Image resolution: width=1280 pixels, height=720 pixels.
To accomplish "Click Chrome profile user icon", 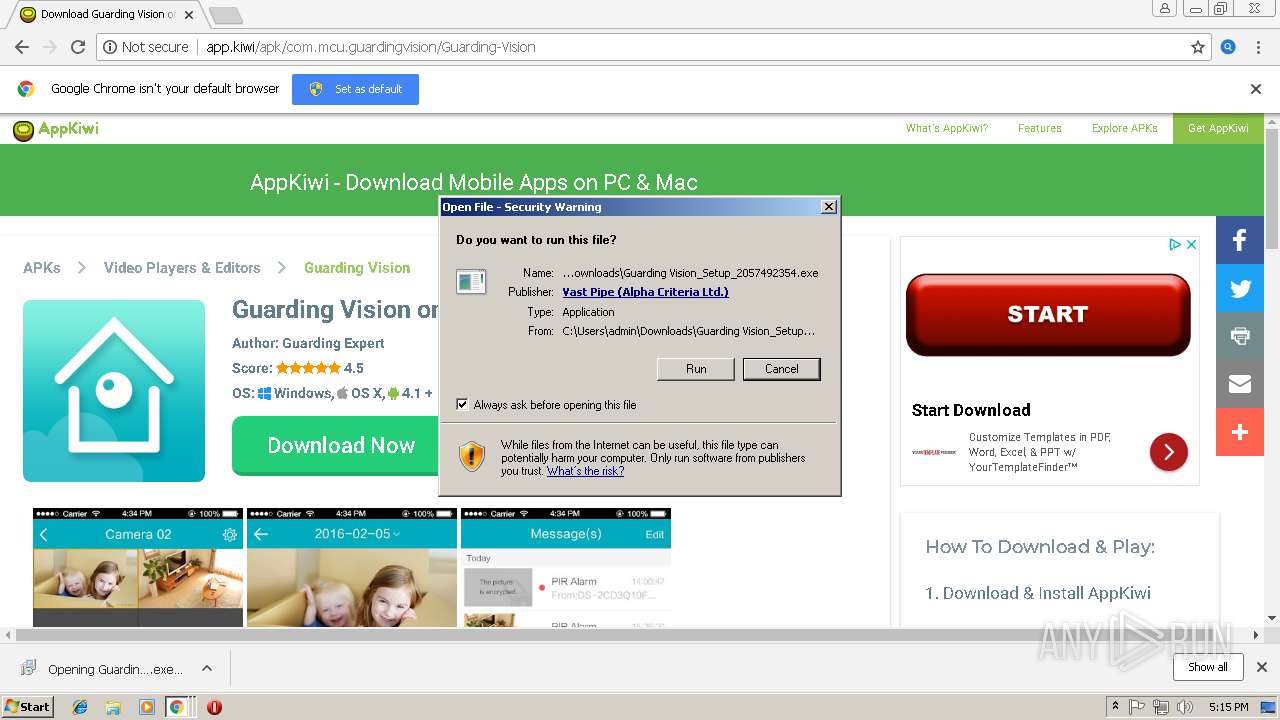I will pyautogui.click(x=1165, y=8).
